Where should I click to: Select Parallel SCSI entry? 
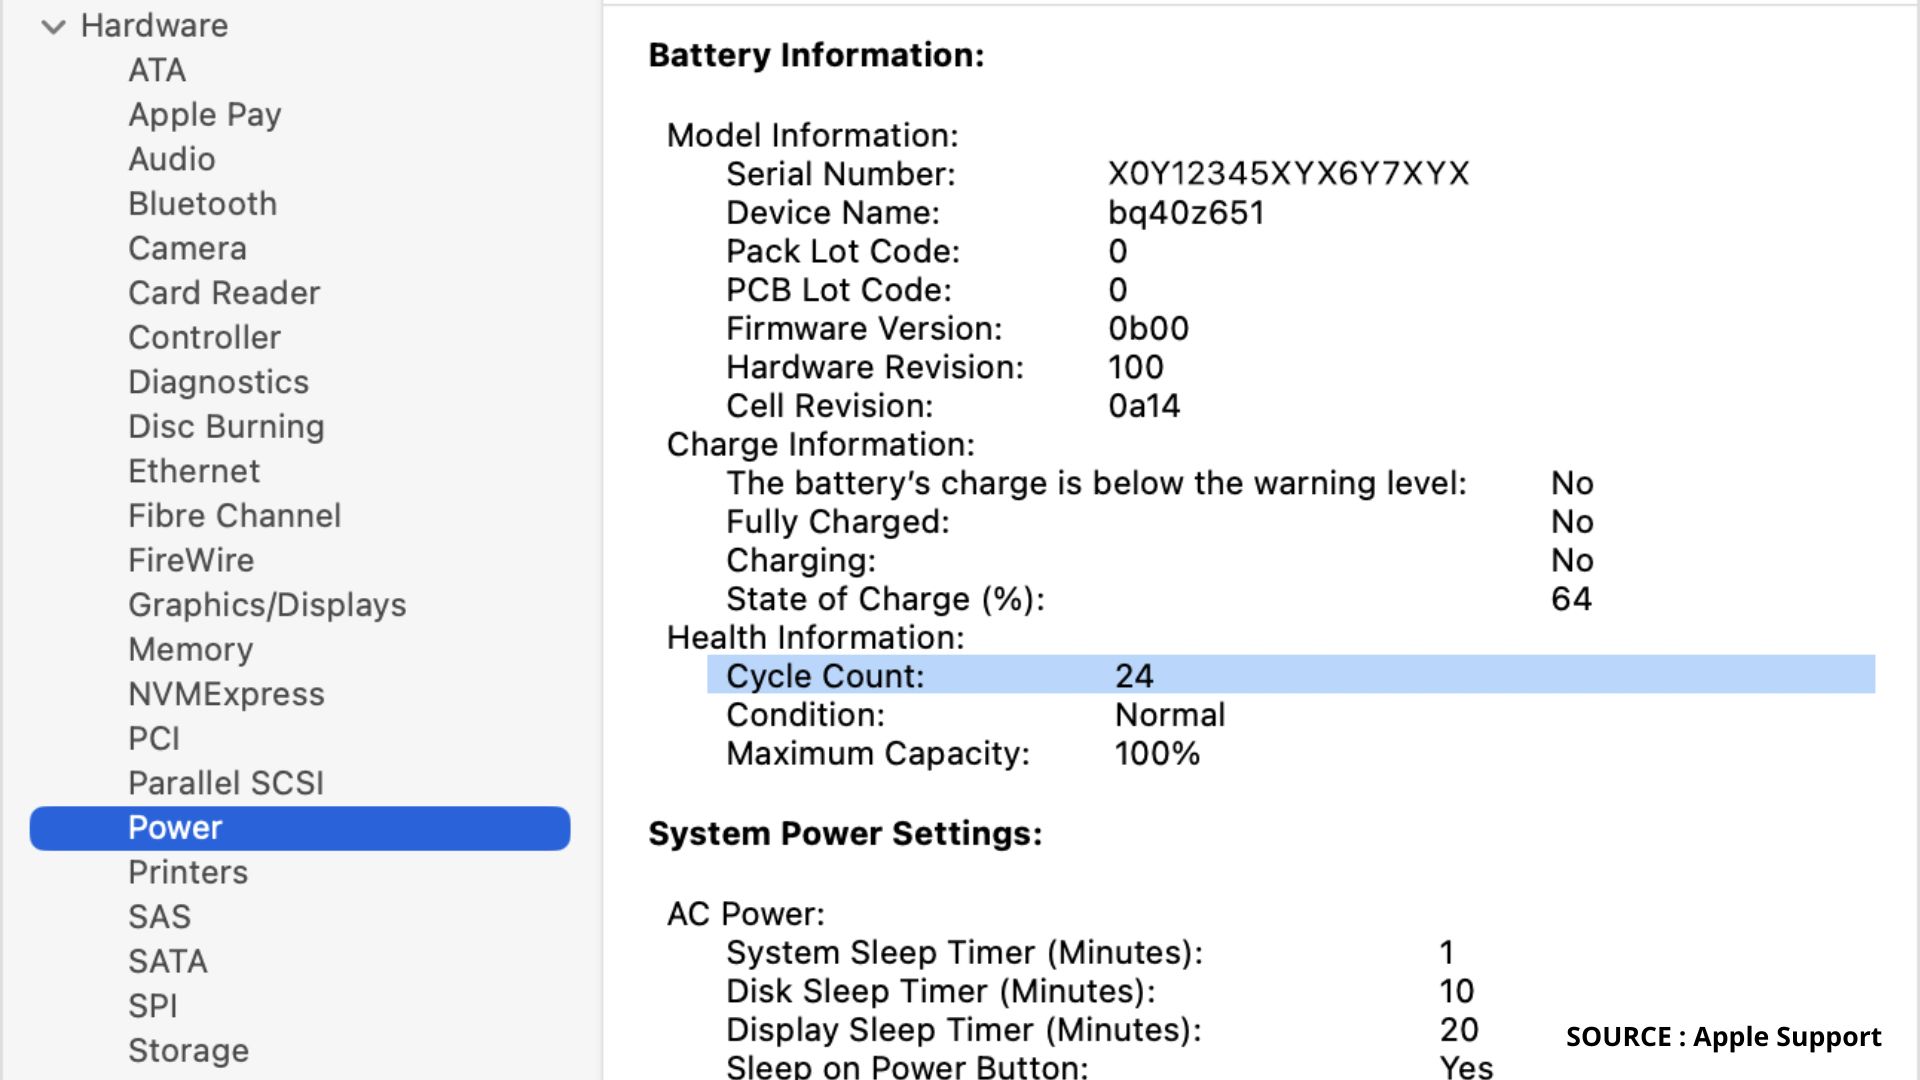click(x=226, y=783)
